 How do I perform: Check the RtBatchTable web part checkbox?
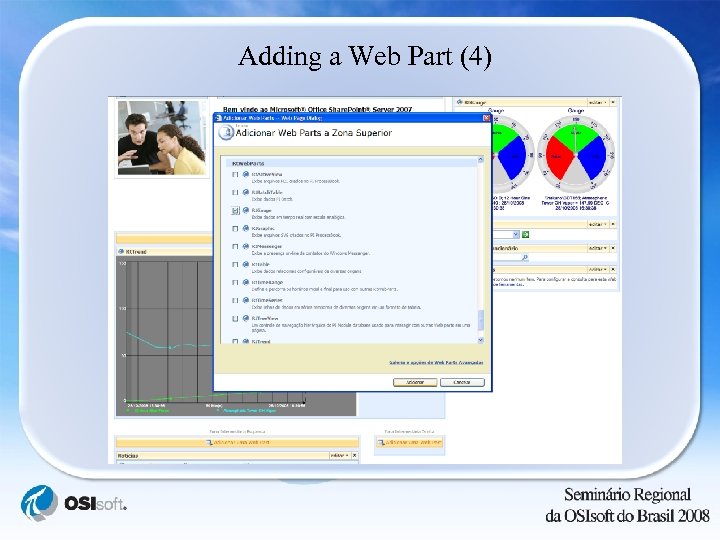tap(235, 193)
